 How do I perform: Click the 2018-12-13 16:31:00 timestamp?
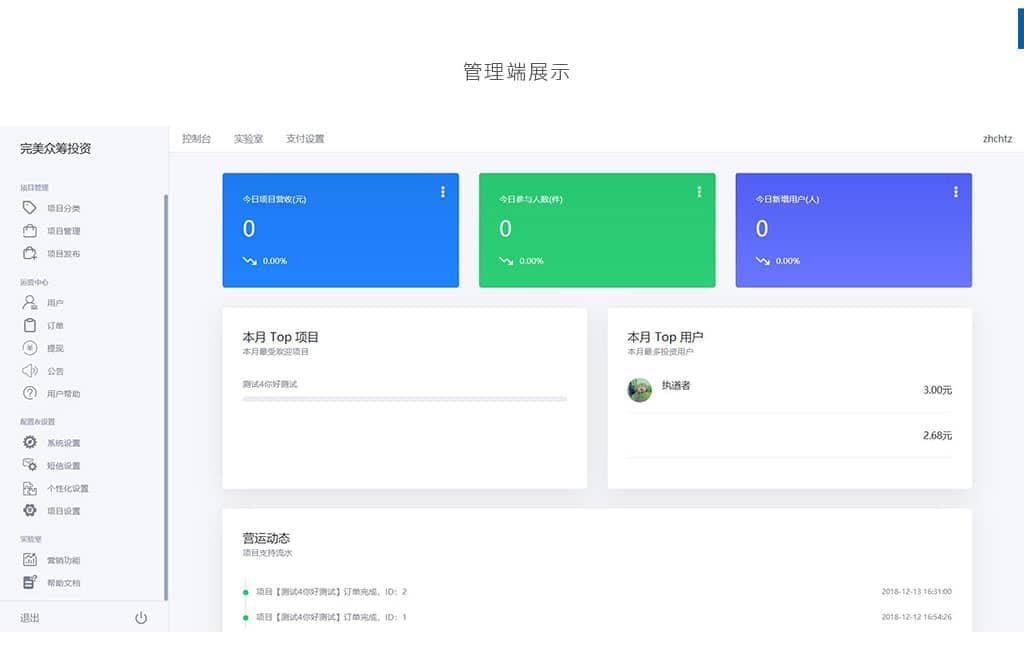(916, 592)
